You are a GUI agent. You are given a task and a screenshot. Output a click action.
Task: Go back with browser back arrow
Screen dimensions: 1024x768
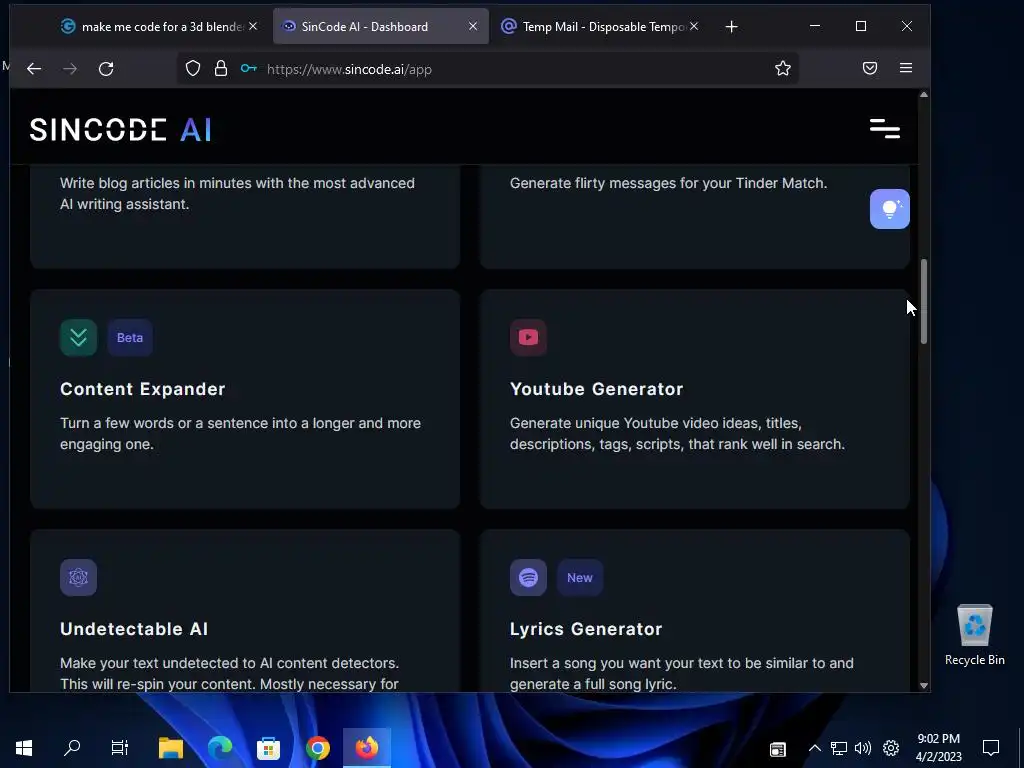pos(34,69)
